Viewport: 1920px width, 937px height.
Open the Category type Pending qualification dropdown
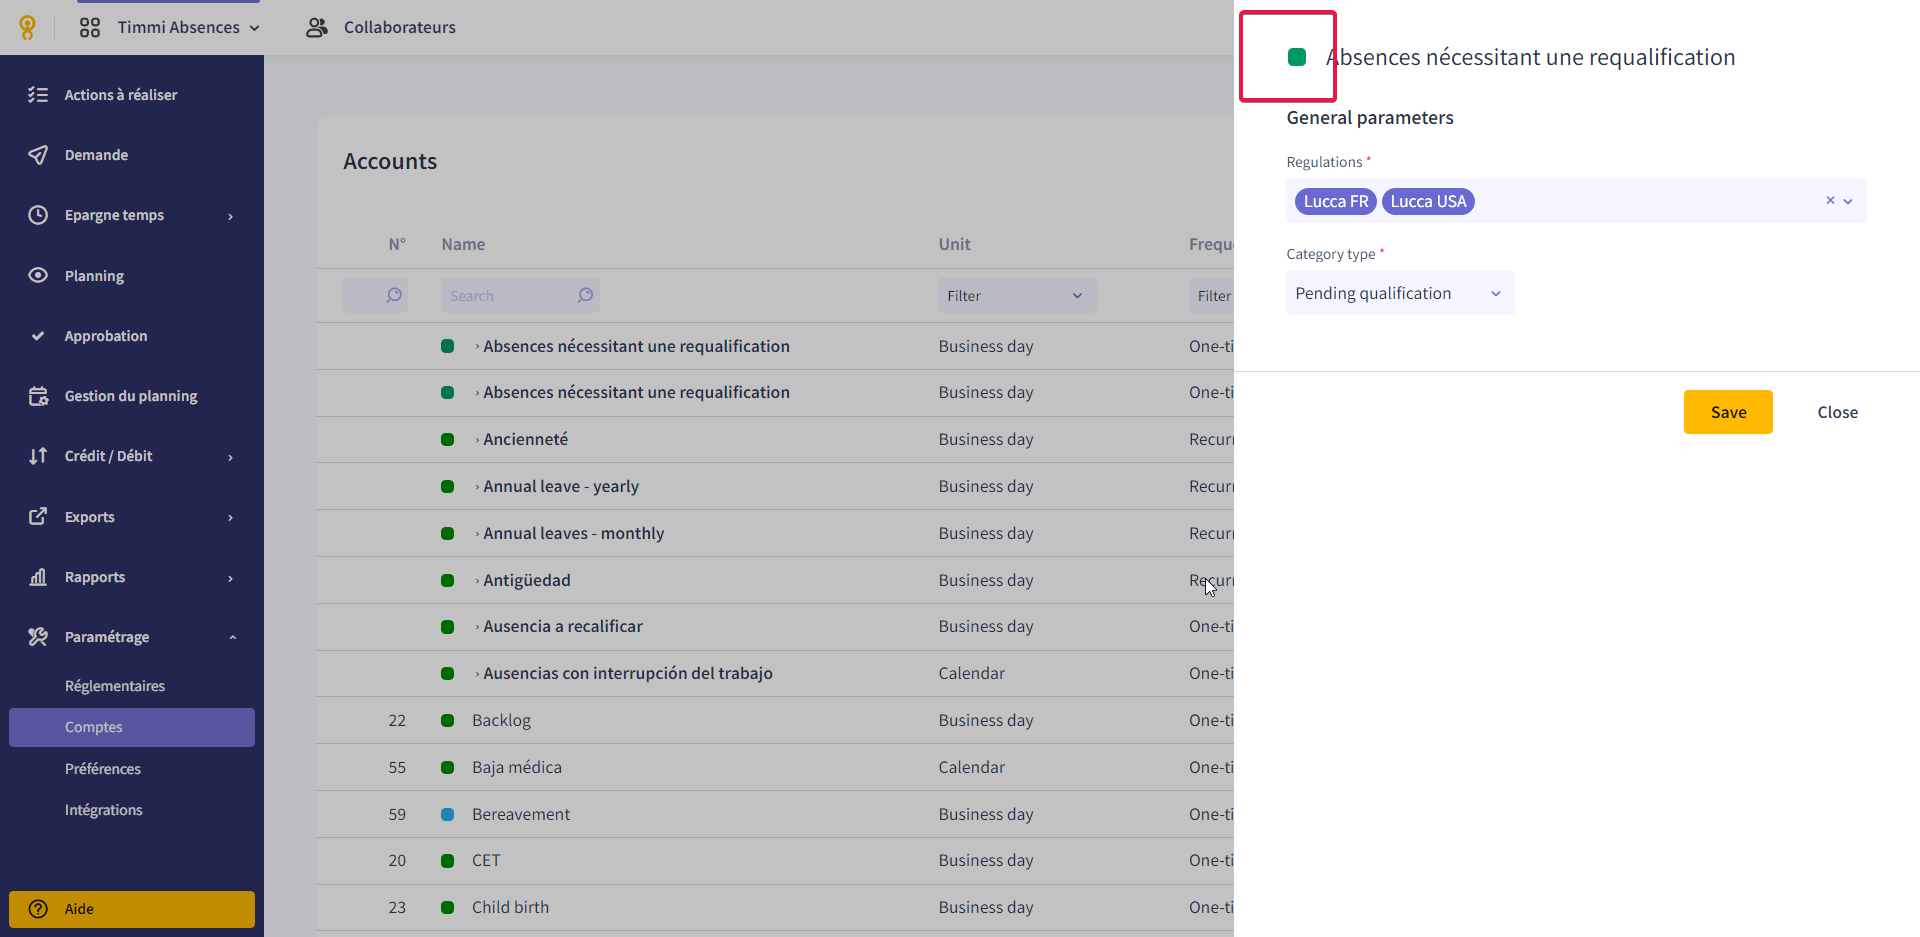tap(1400, 293)
